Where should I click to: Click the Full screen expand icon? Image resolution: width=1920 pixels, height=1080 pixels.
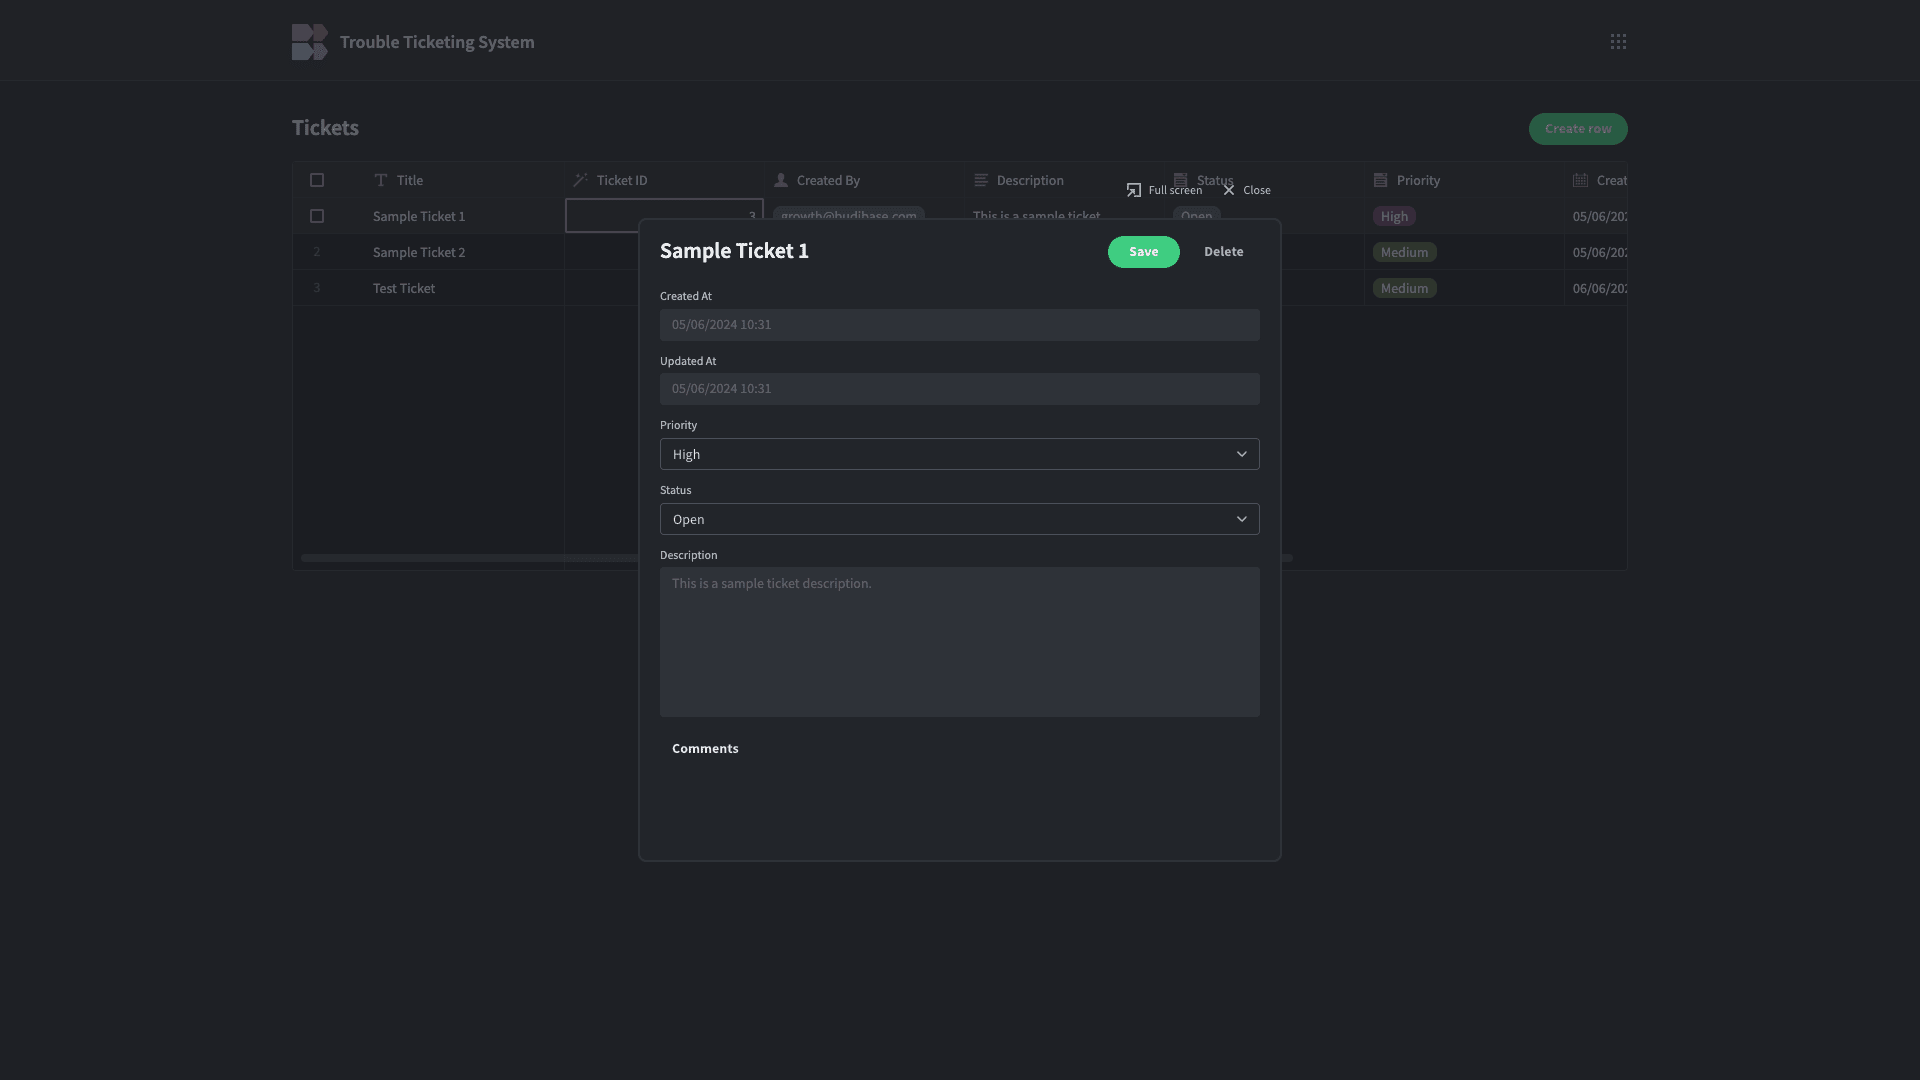tap(1134, 190)
